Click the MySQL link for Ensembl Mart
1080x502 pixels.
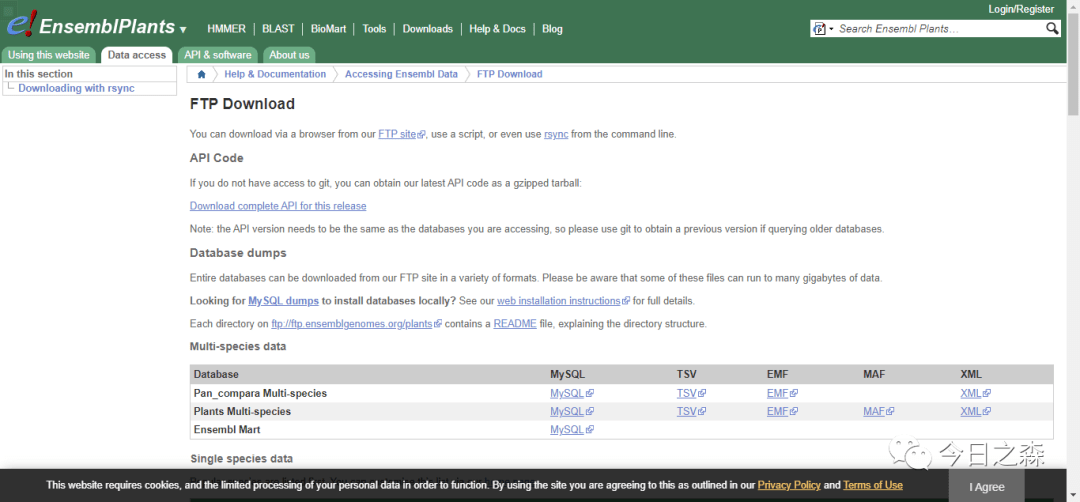coord(567,429)
